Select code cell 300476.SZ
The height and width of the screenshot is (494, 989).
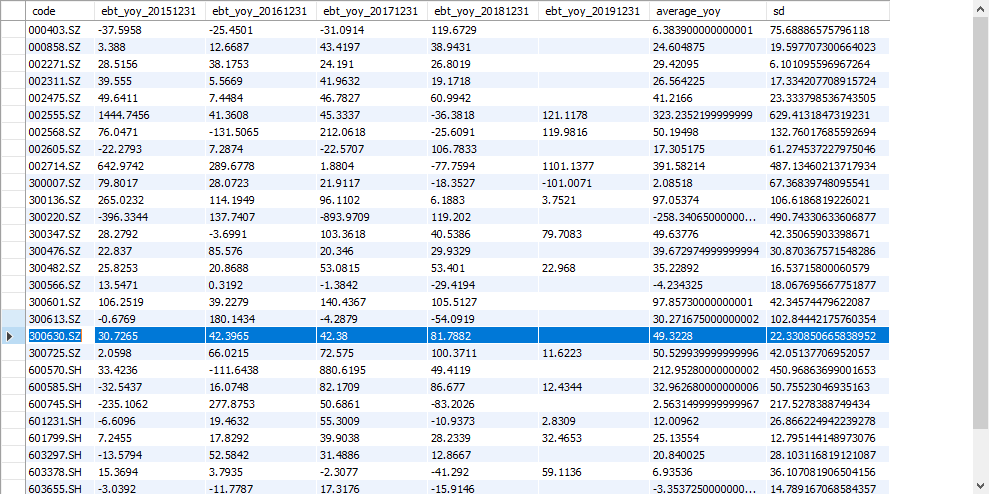[x=61, y=251]
